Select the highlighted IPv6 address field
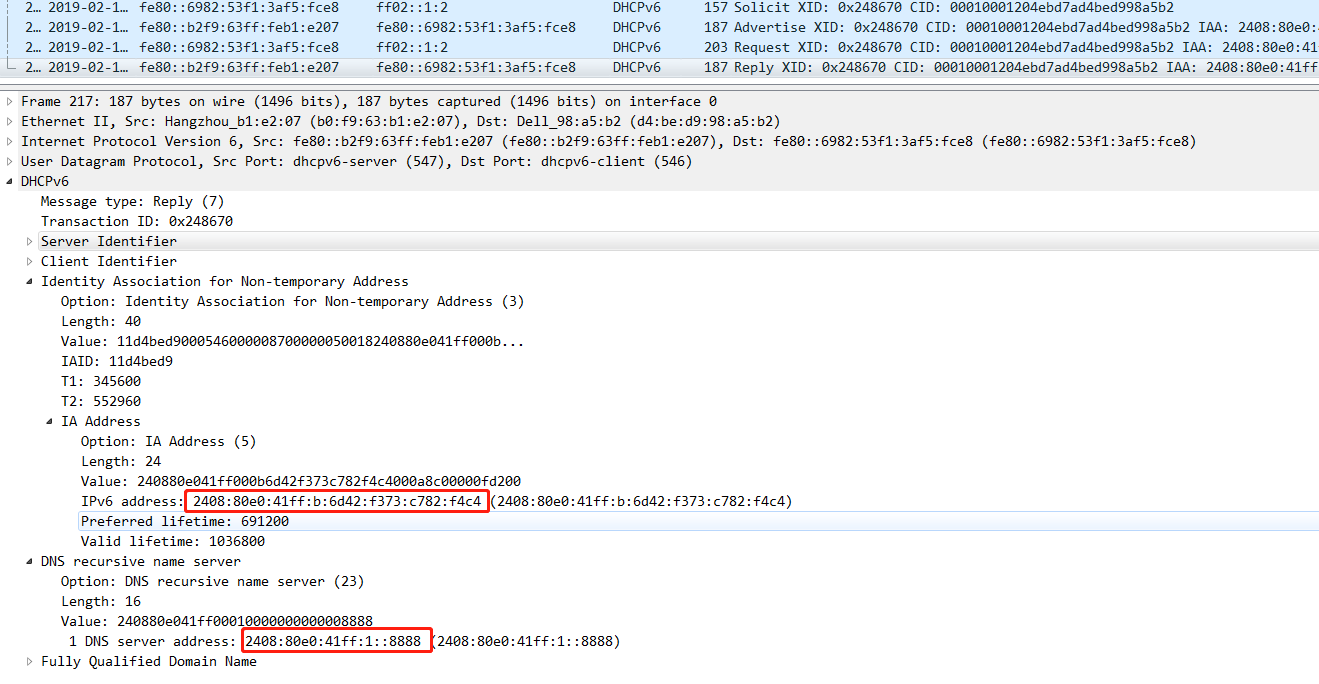The width and height of the screenshot is (1319, 684). [335, 501]
